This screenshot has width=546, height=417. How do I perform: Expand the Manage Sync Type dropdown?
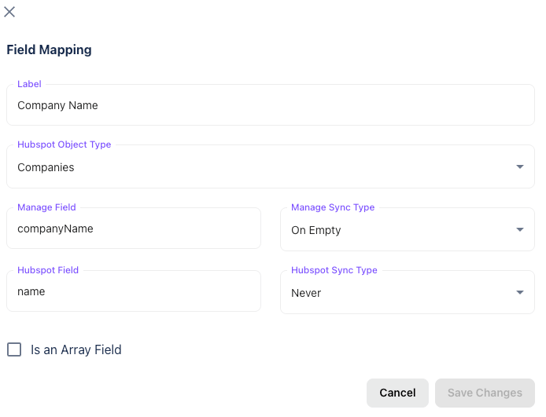tap(407, 229)
